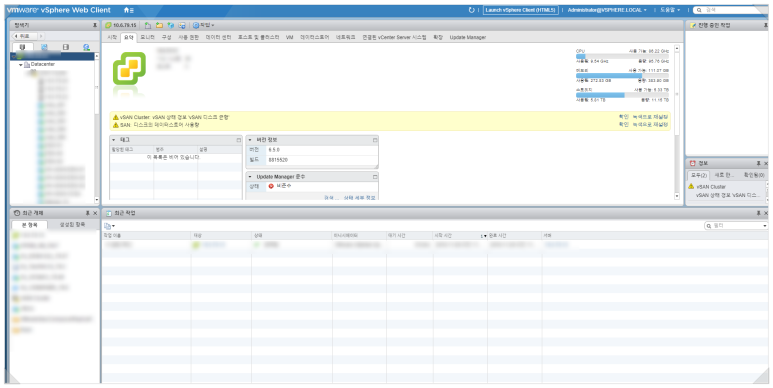This screenshot has width=773, height=388.
Task: Click the fourth toolbar icon before 작업
Action: pos(182,25)
